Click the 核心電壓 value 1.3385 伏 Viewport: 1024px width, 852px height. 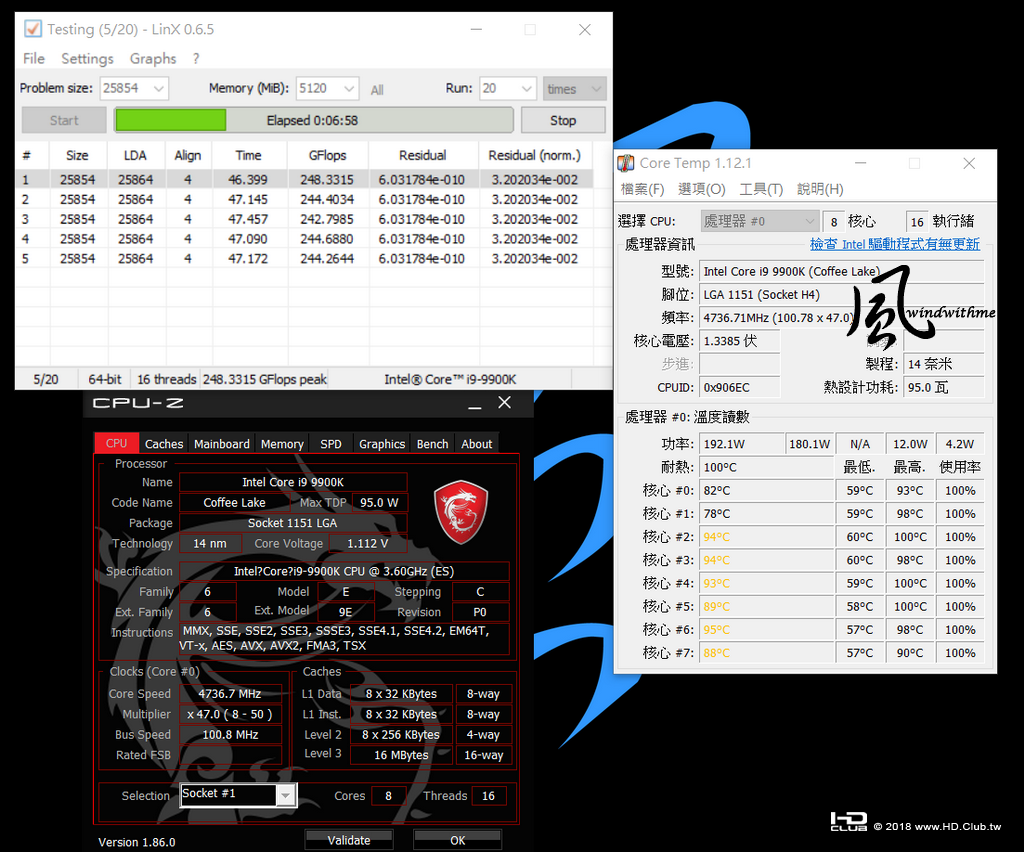tap(739, 341)
